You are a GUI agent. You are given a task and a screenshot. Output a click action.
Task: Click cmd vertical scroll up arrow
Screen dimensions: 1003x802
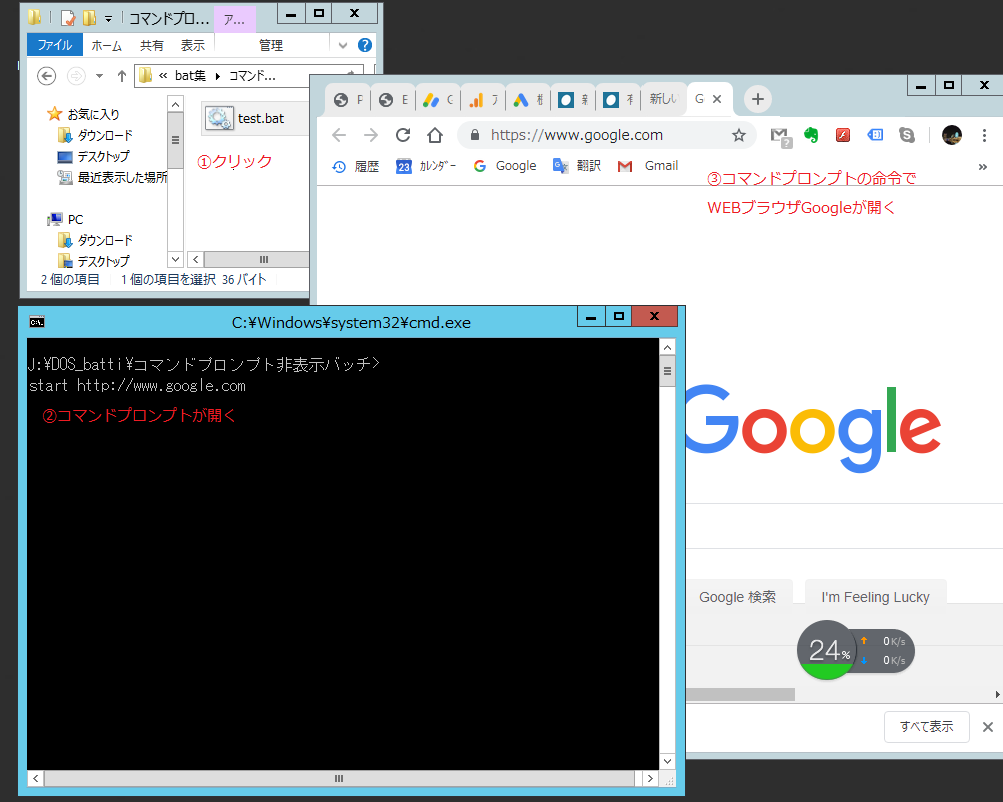tap(667, 347)
